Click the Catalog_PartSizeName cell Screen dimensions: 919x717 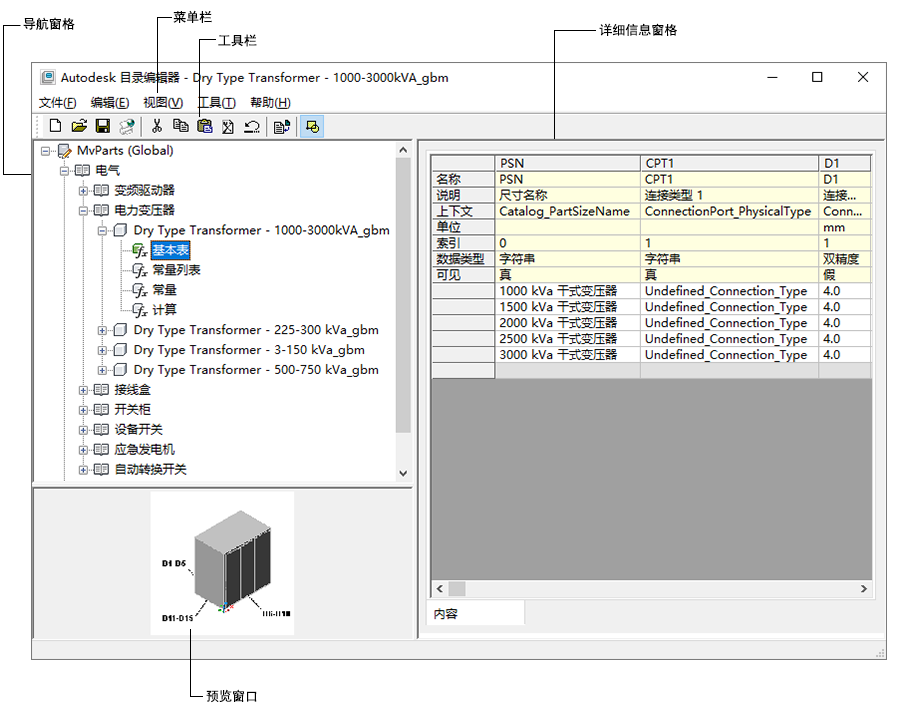[567, 211]
